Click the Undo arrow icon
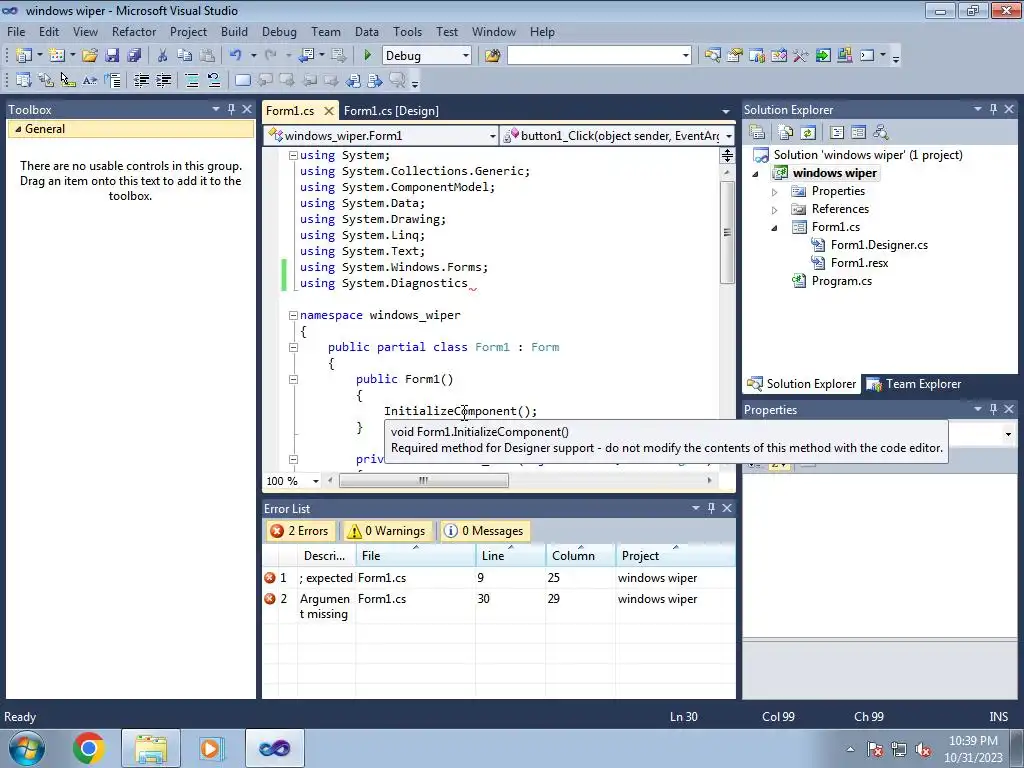Image resolution: width=1024 pixels, height=768 pixels. (x=236, y=56)
